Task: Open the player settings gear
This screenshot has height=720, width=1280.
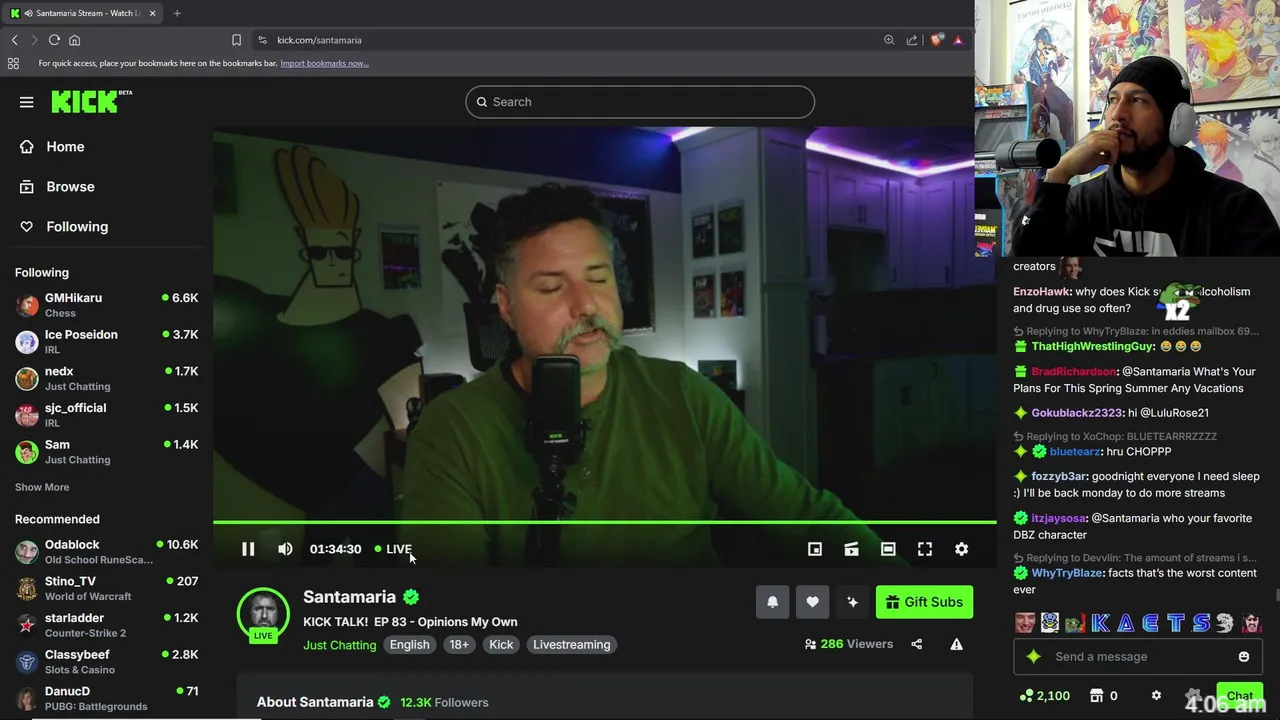Action: (x=961, y=549)
